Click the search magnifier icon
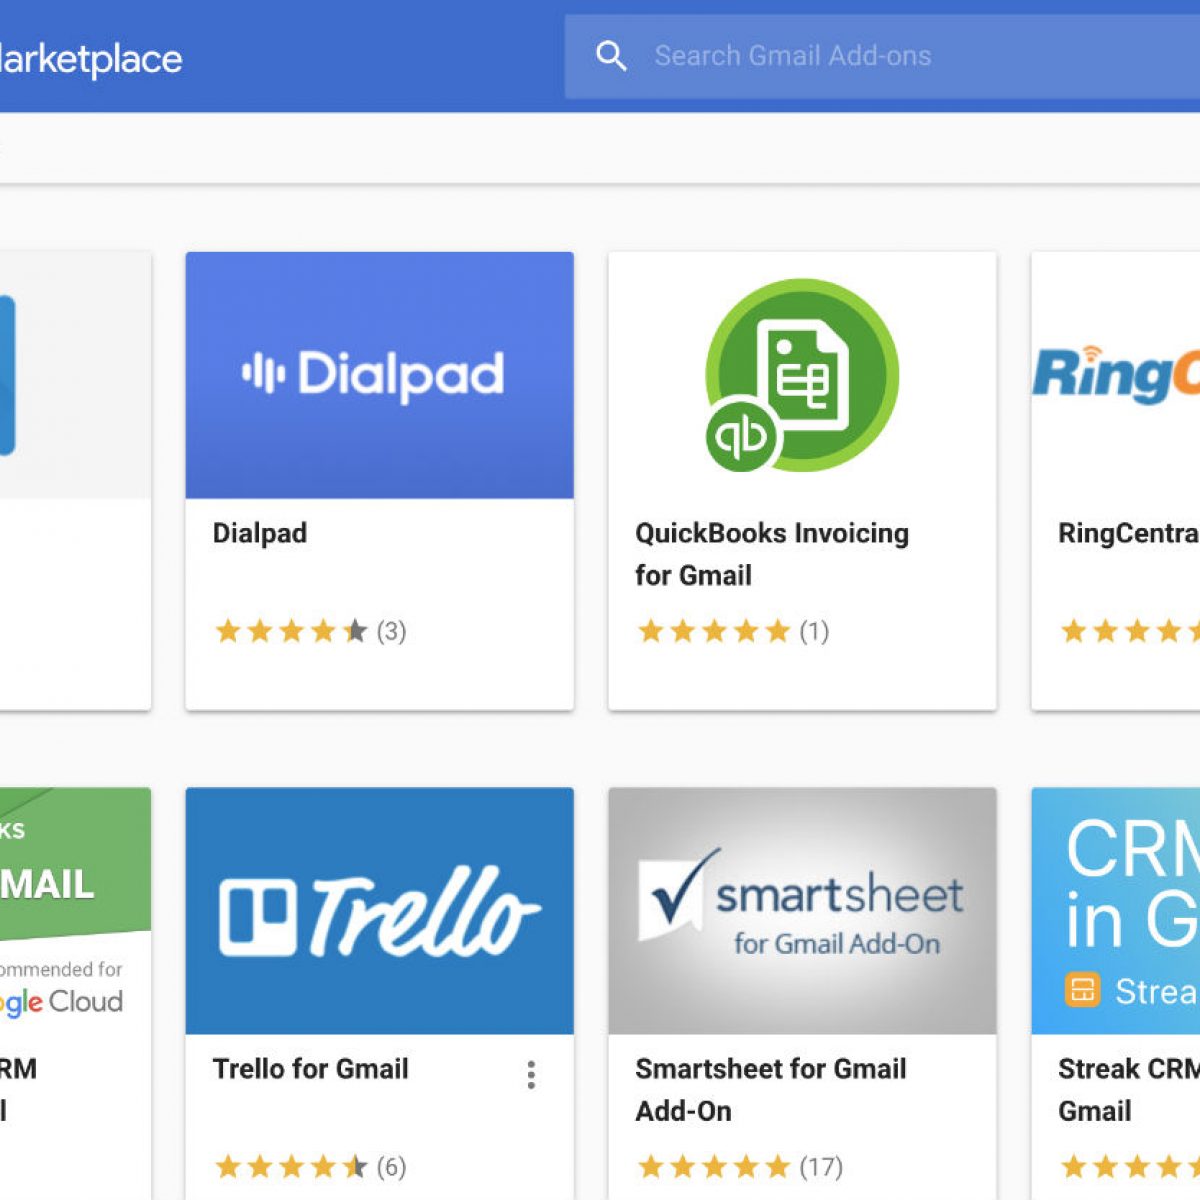The image size is (1200, 1200). (x=611, y=56)
